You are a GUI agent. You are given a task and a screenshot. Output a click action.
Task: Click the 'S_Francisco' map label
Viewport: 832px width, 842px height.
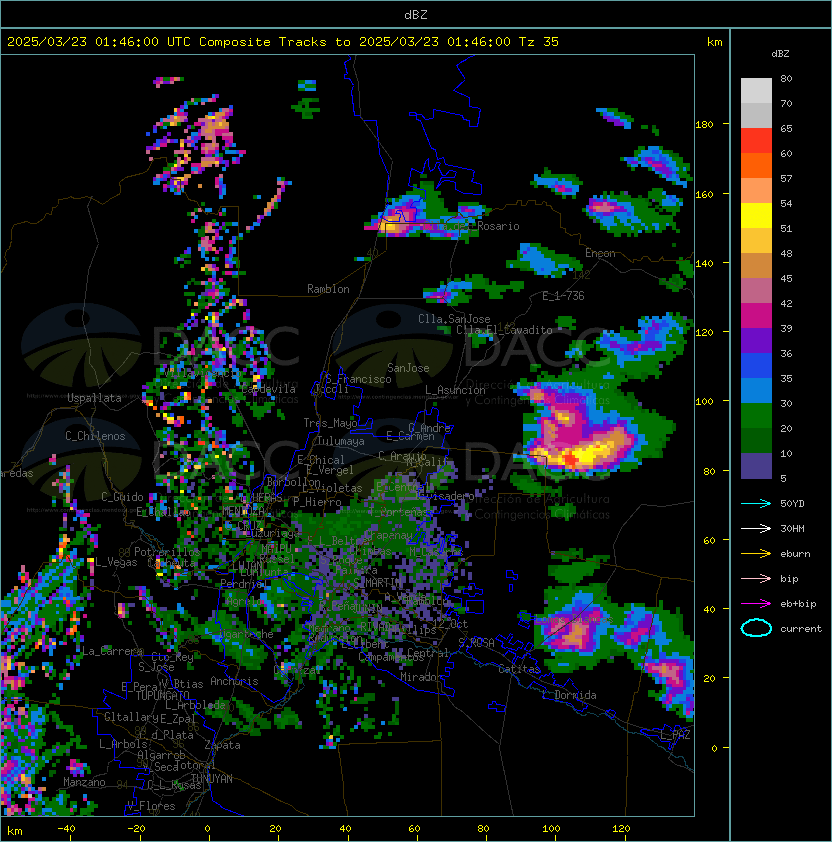358,379
